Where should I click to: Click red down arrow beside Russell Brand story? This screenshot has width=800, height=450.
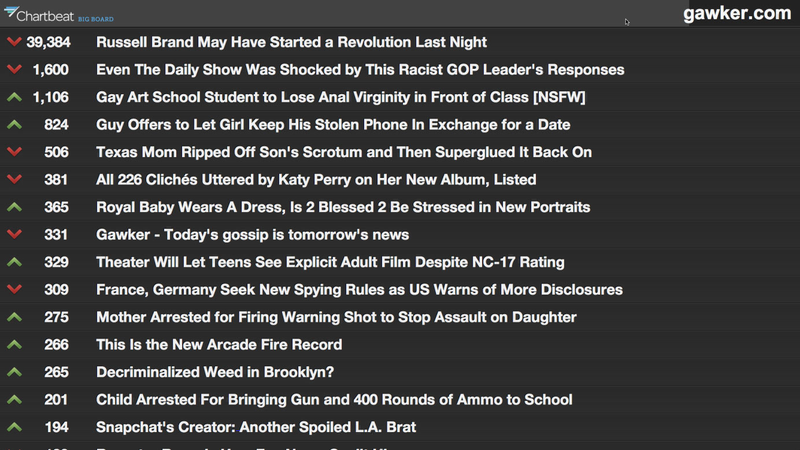[x=14, y=41]
